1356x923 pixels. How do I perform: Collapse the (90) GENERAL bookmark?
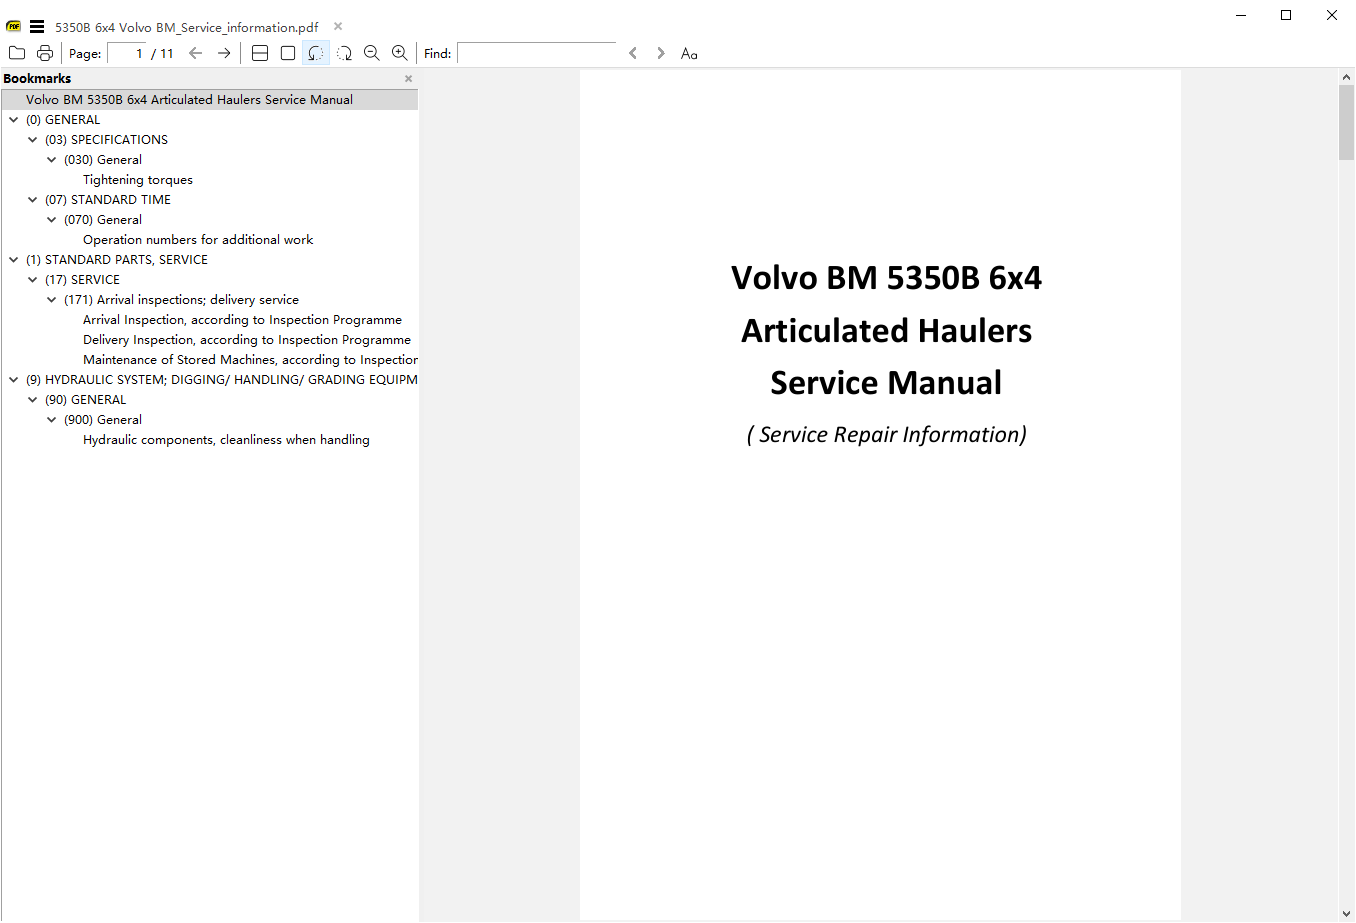click(33, 399)
